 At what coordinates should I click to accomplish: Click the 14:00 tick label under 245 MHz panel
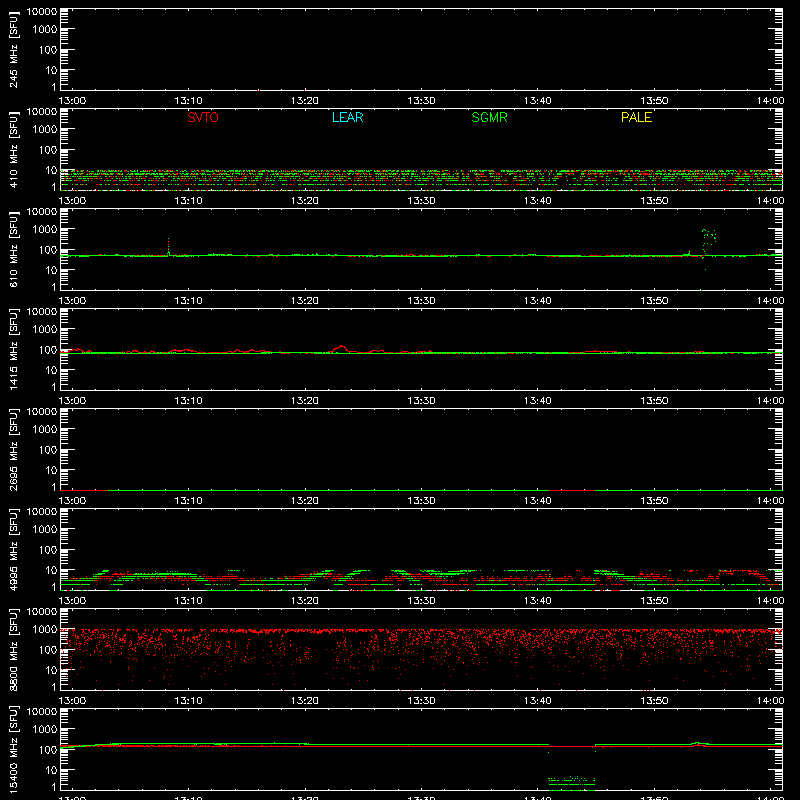(770, 101)
